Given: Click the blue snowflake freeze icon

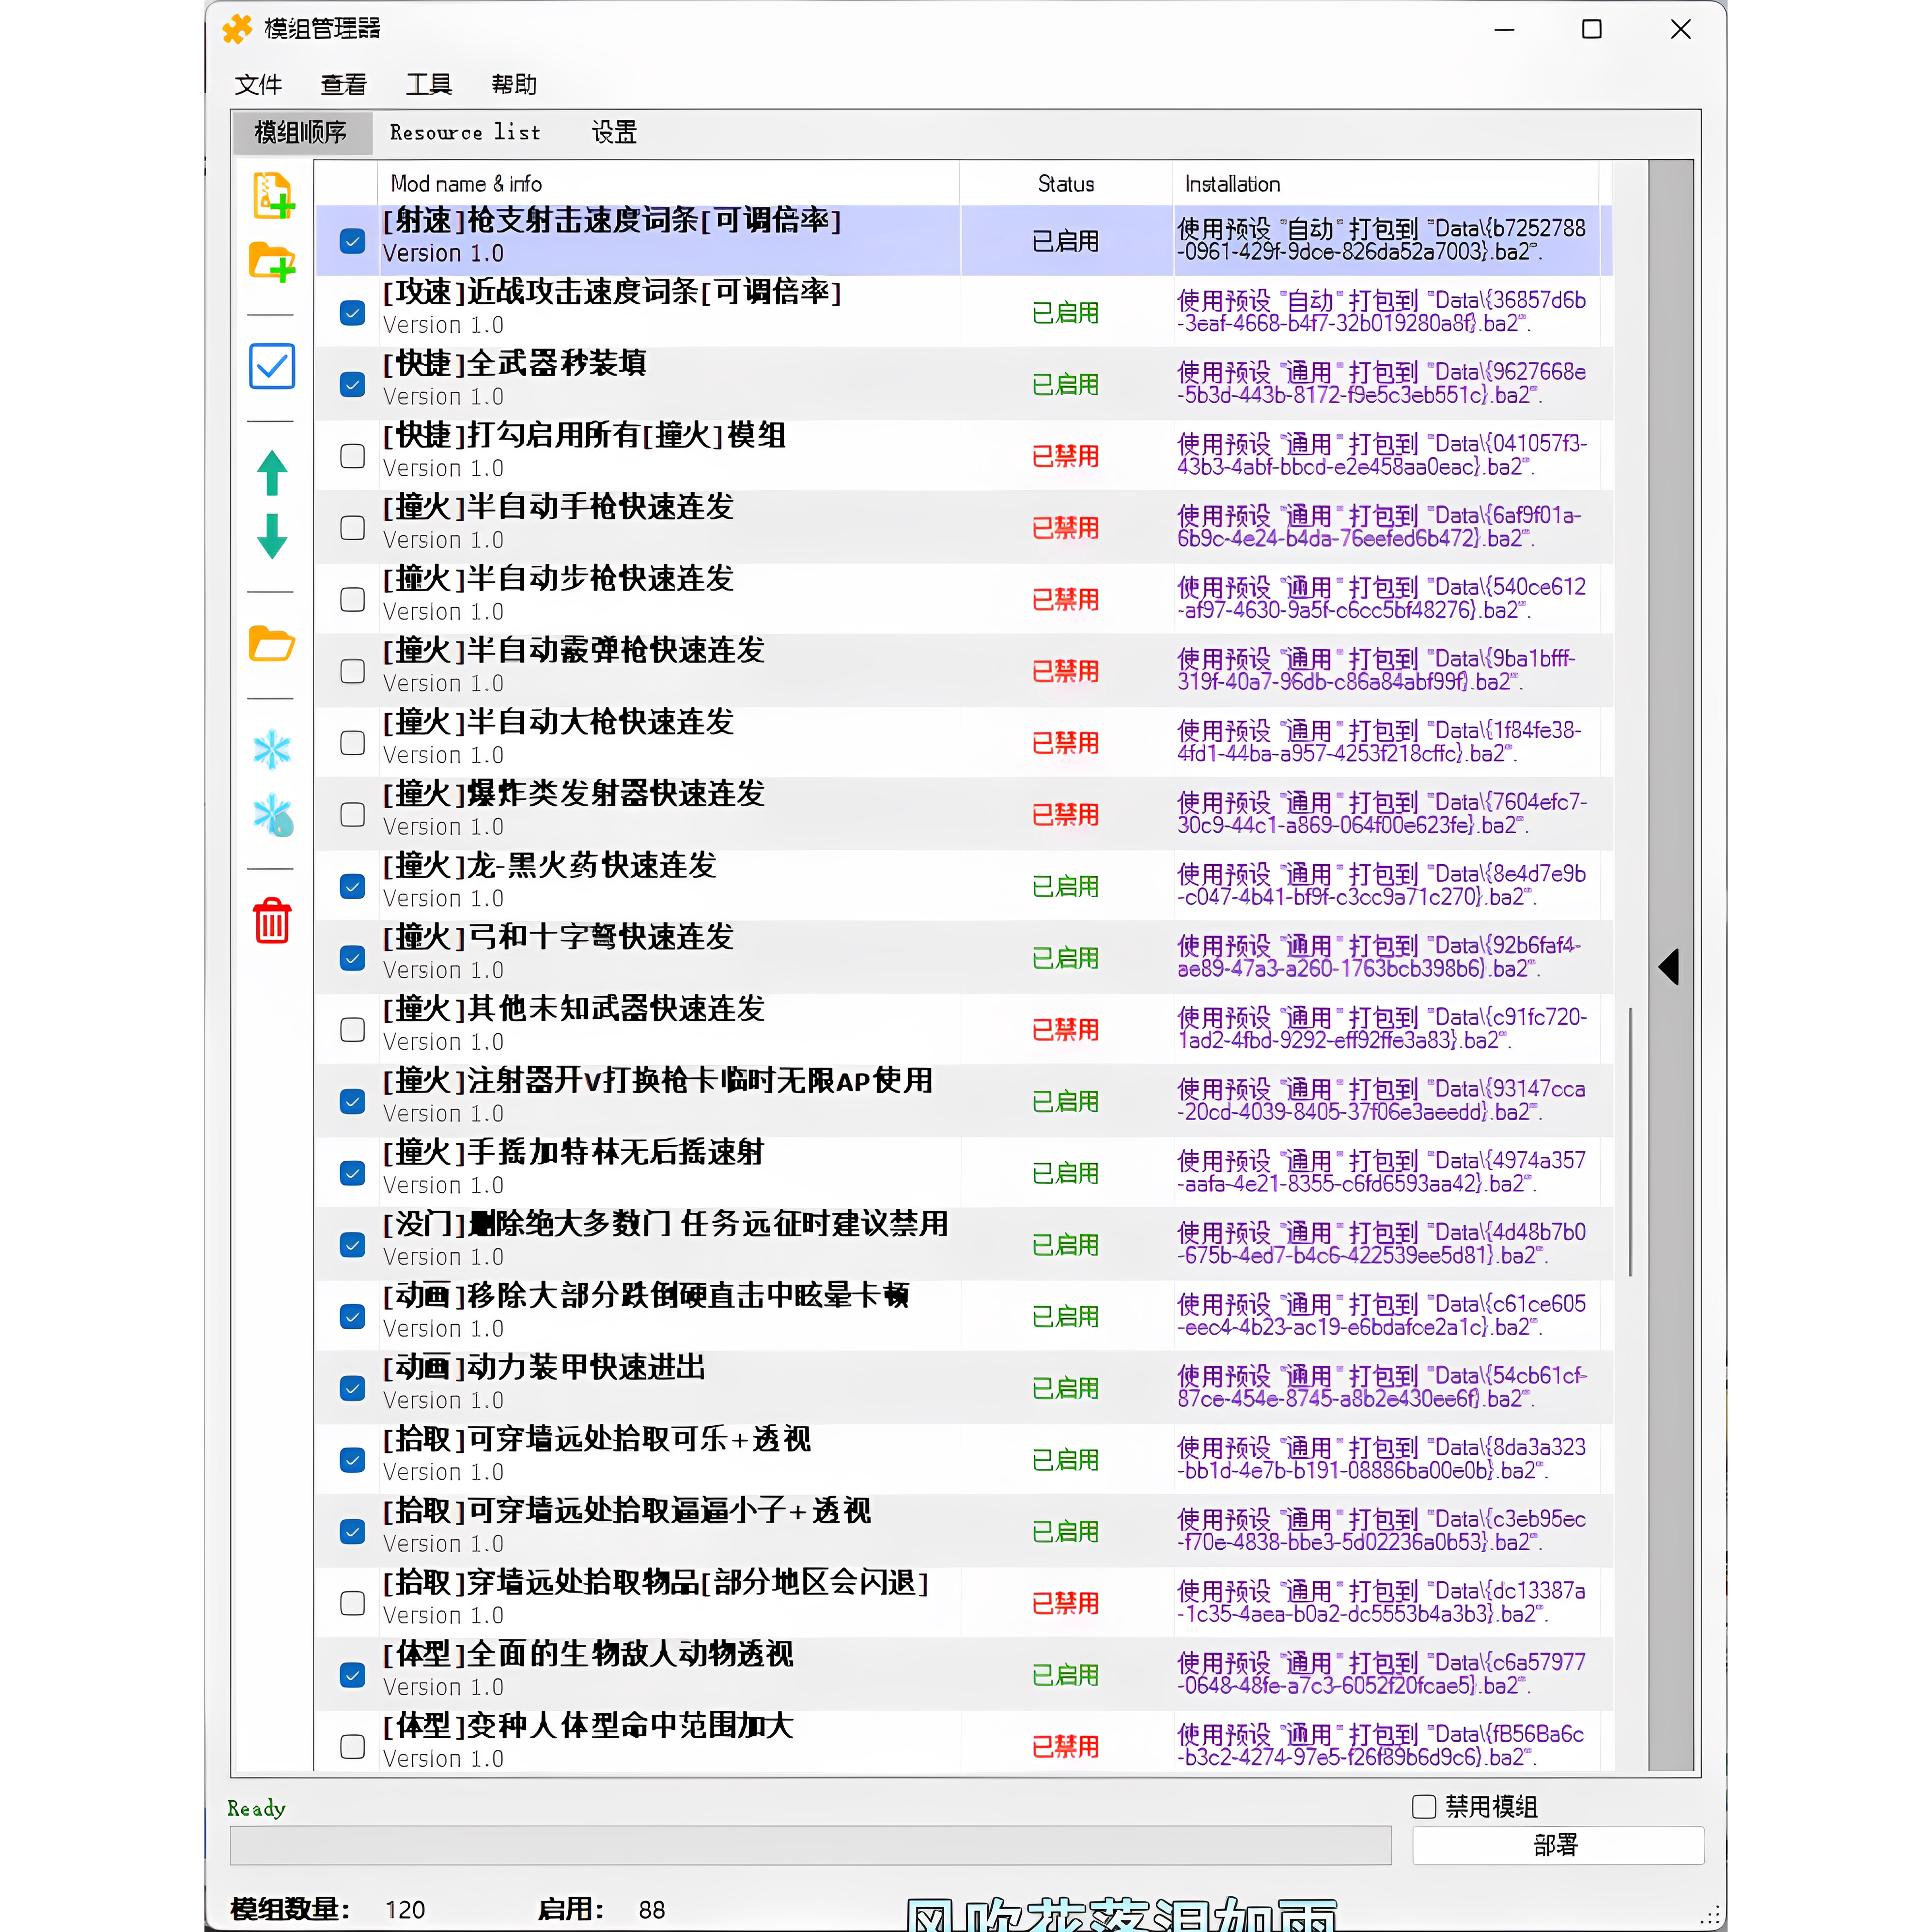Looking at the screenshot, I should pos(272,749).
